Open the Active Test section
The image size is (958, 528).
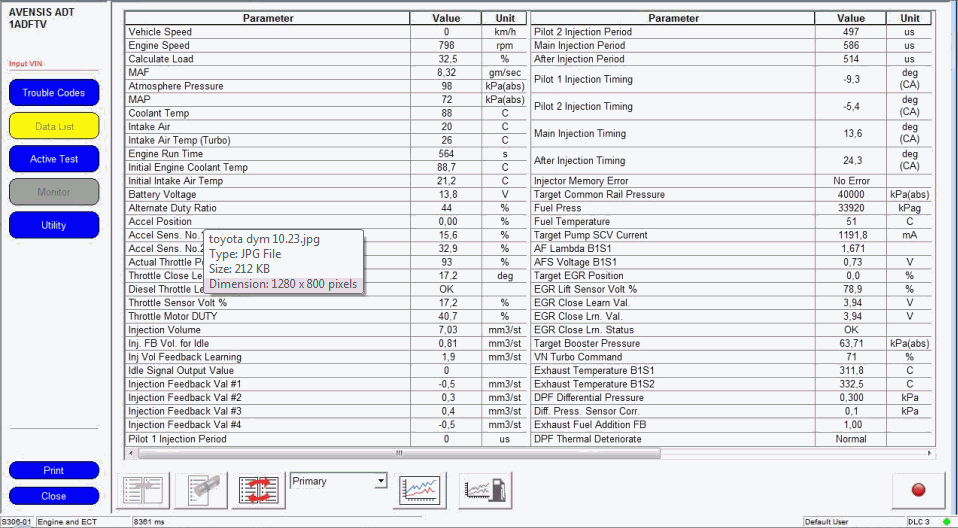click(x=54, y=159)
